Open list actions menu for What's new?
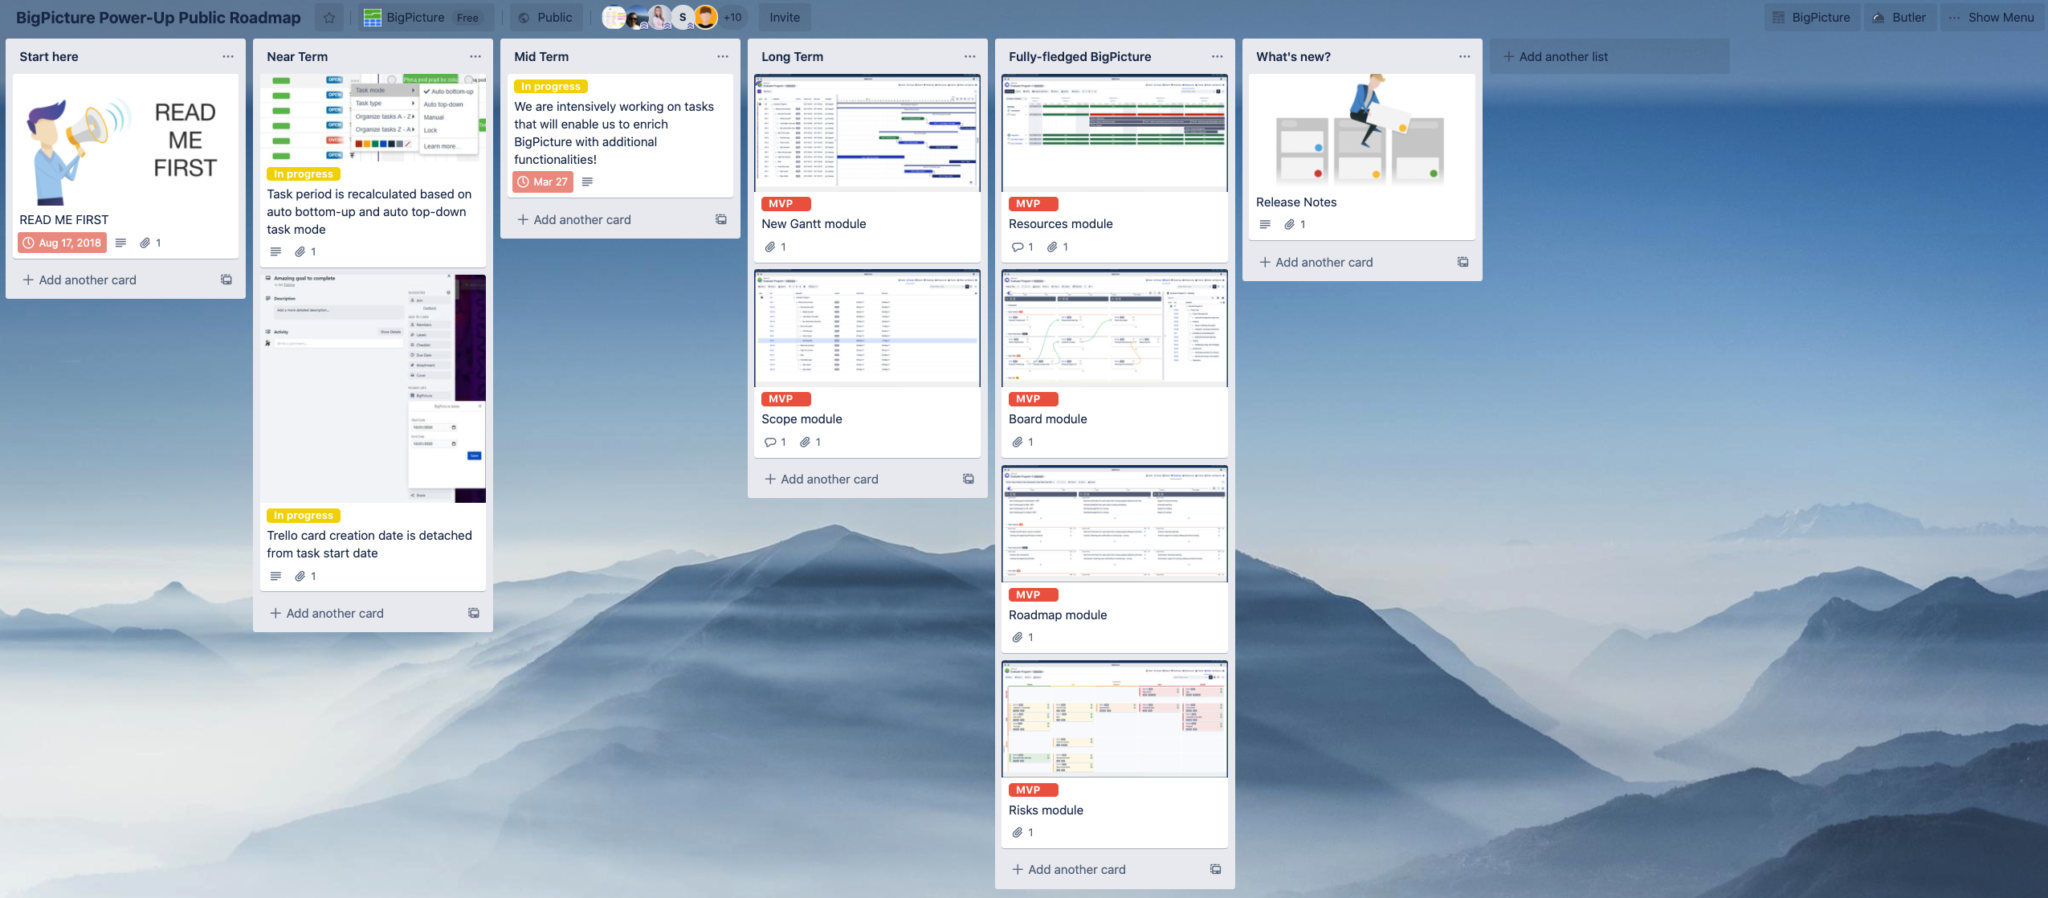The width and height of the screenshot is (2048, 898). [x=1464, y=57]
